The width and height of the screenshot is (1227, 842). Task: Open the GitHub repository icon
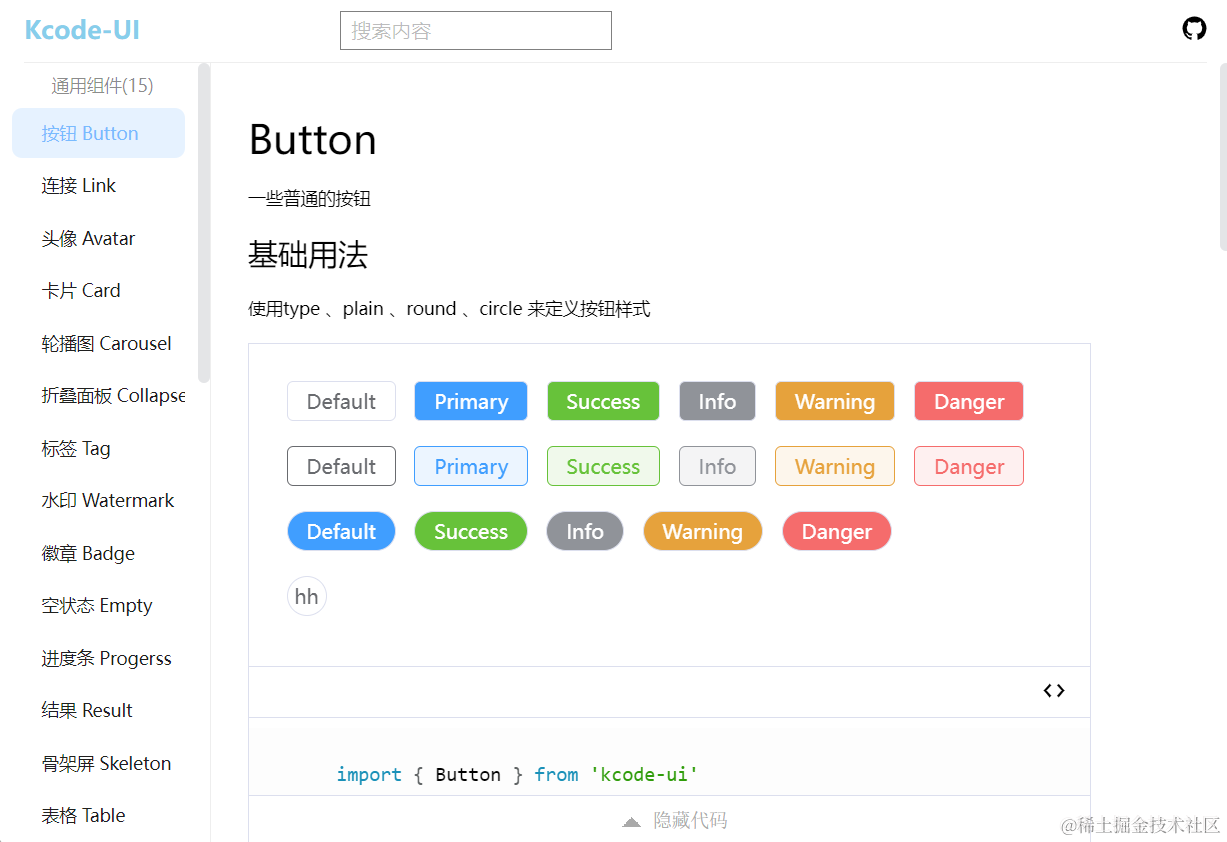(1194, 28)
